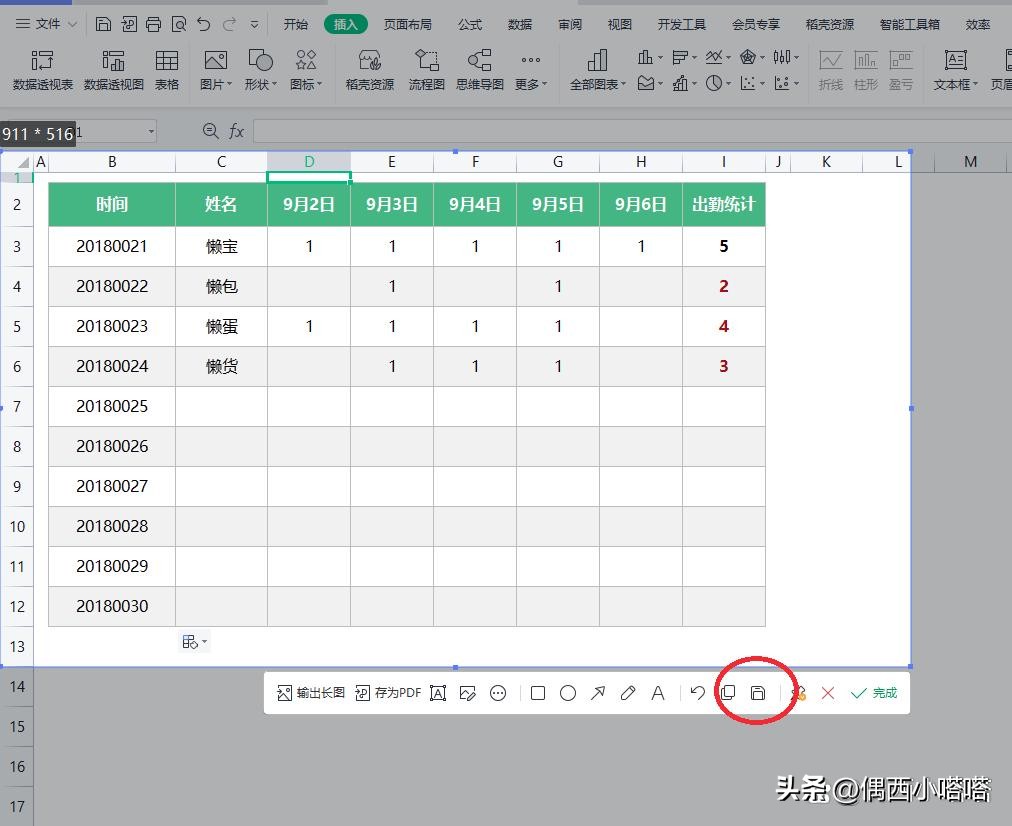Click the copy screenshot icon
The width and height of the screenshot is (1012, 826).
click(x=728, y=693)
